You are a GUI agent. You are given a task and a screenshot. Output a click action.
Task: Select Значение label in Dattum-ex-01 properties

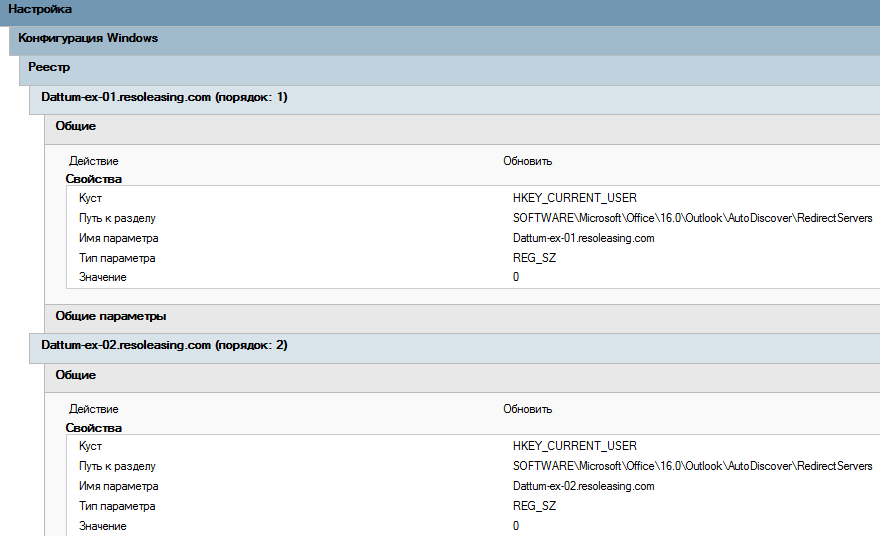tap(103, 277)
